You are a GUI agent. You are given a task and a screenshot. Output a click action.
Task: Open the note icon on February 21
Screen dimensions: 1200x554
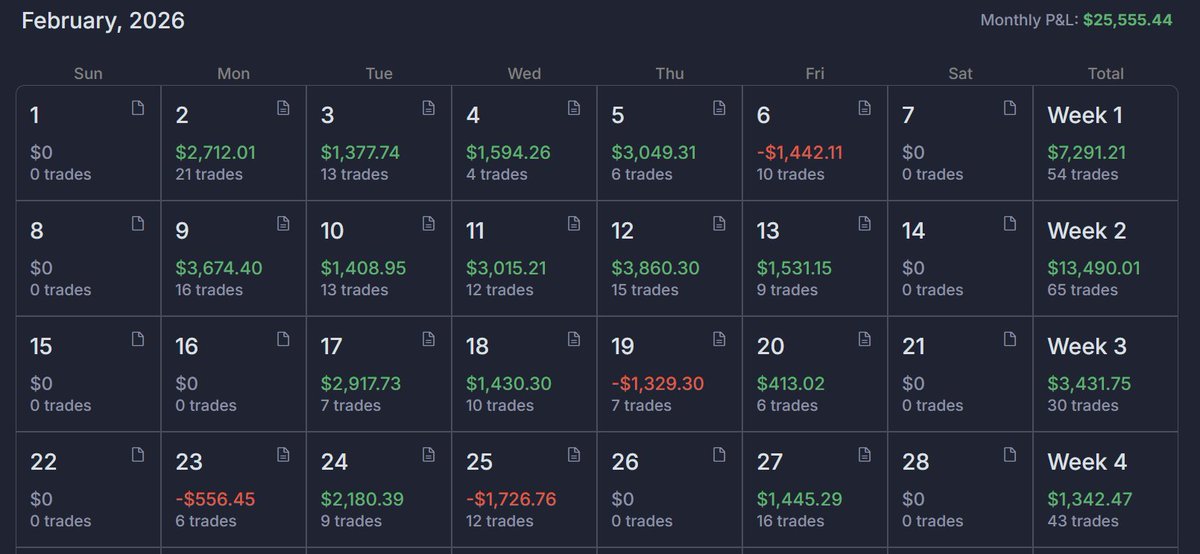coord(1010,339)
